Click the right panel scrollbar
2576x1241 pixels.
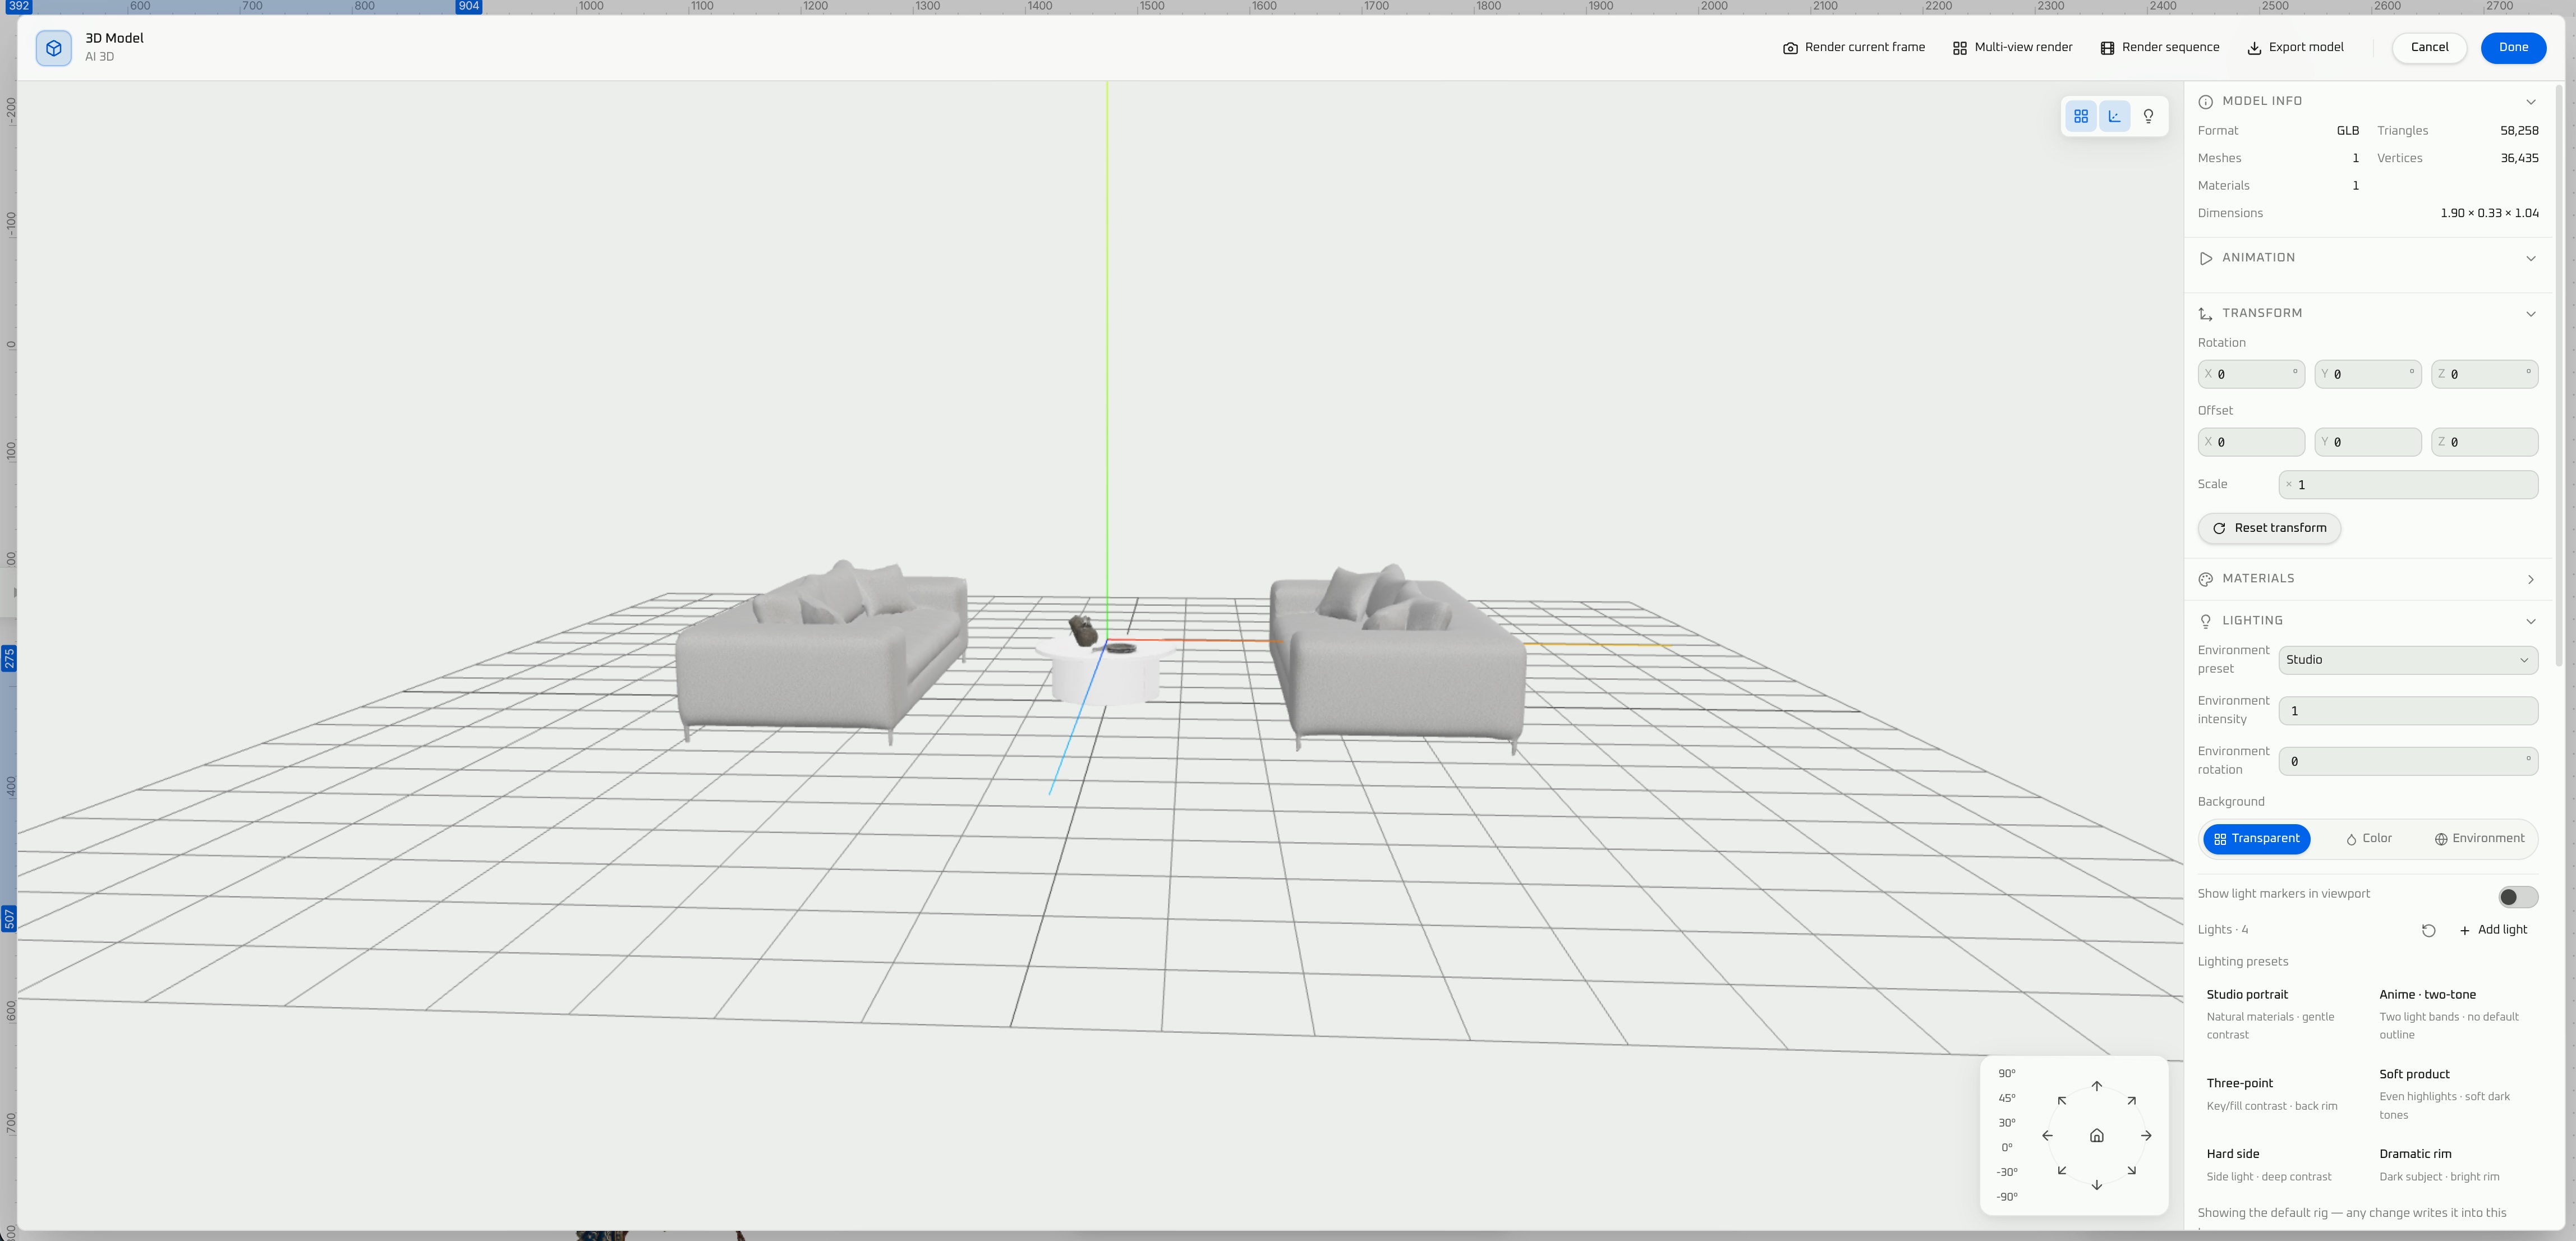point(2558,375)
